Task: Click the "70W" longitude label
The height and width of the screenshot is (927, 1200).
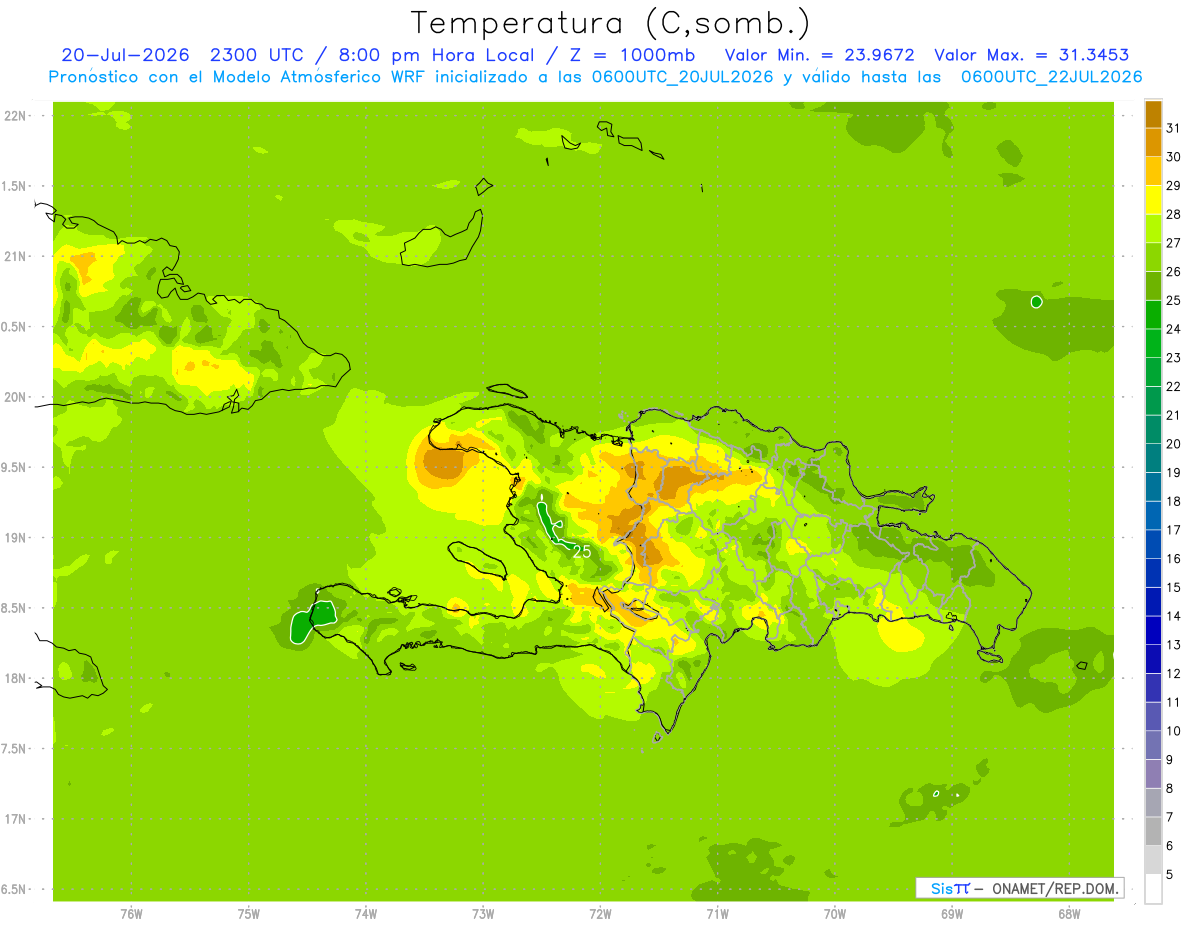Action: tap(834, 914)
